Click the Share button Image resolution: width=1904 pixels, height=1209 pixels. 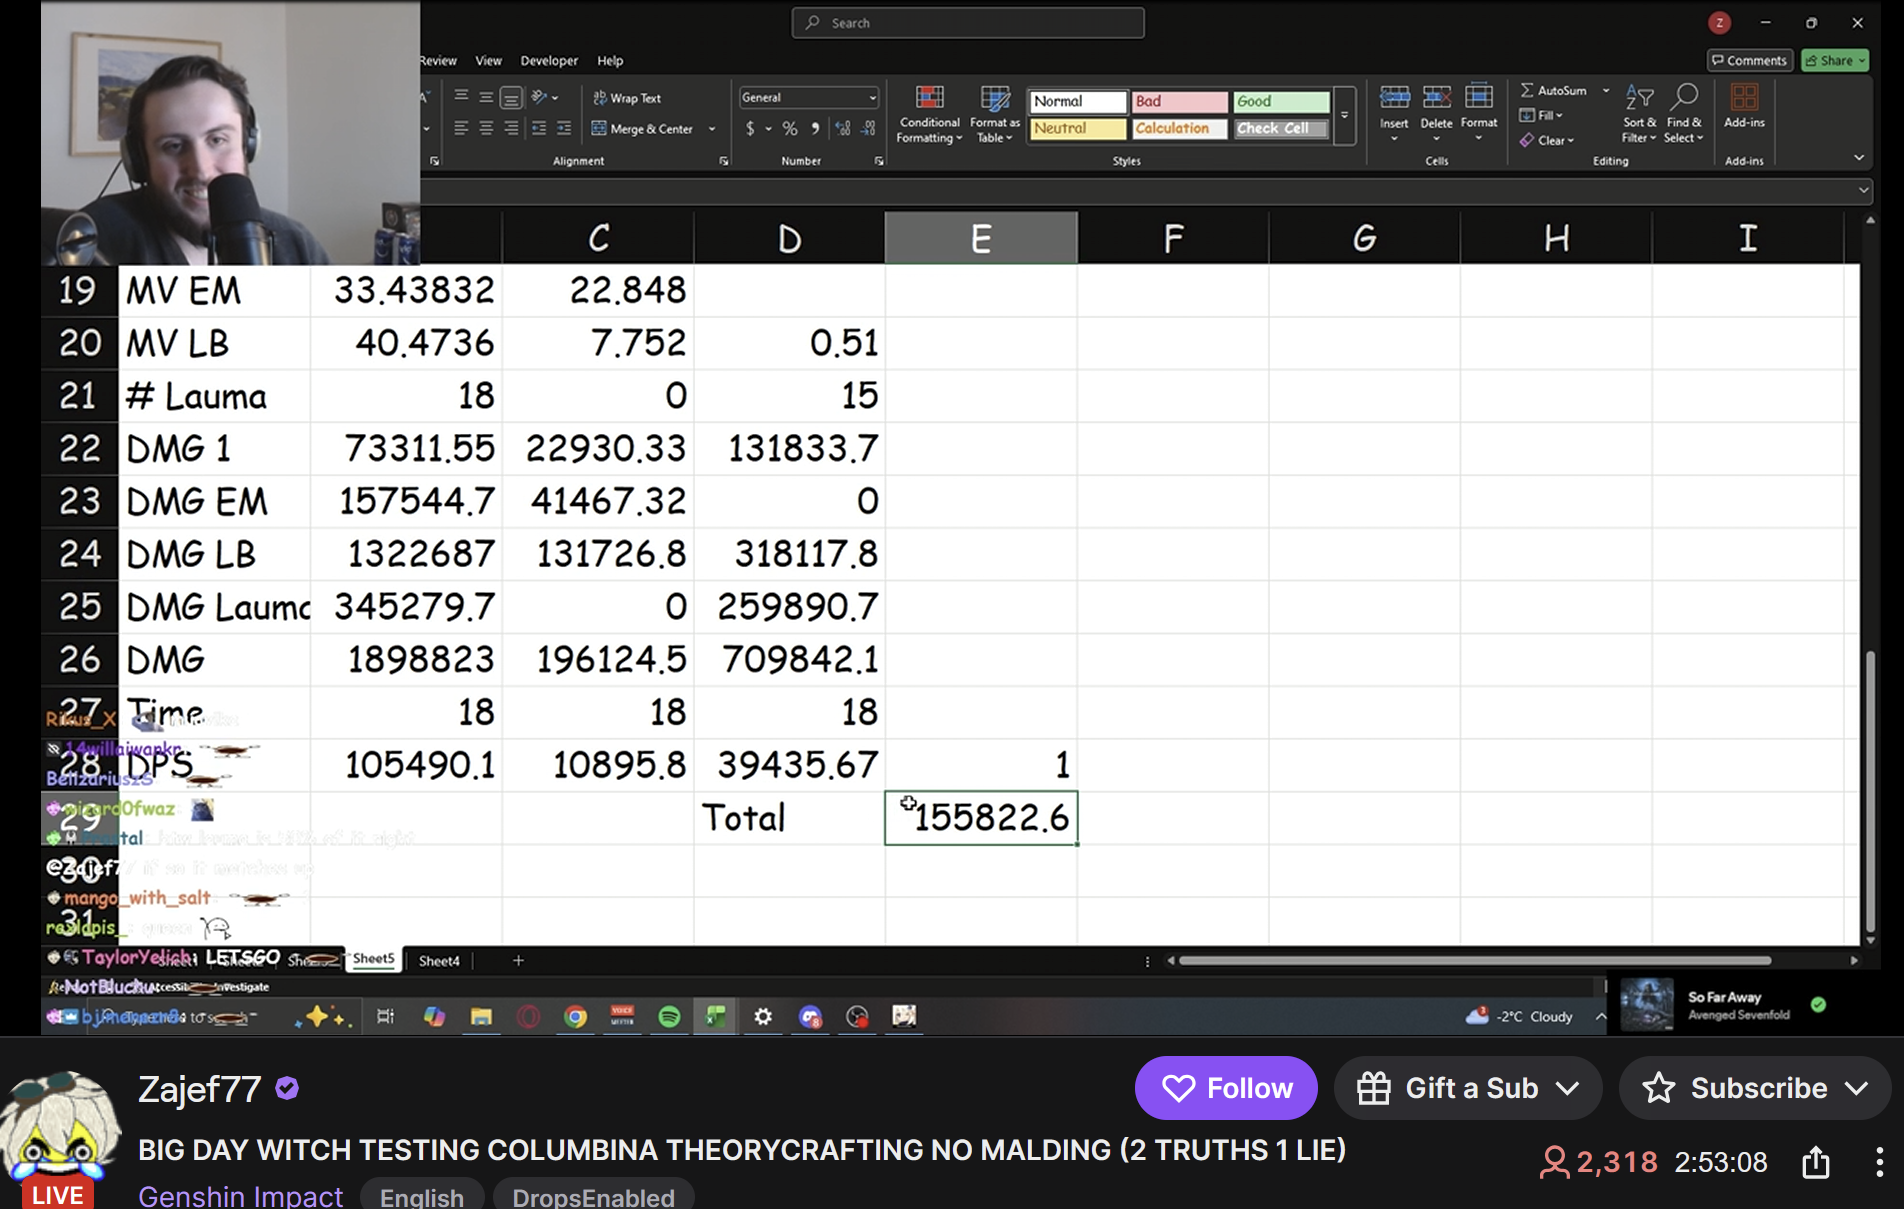pos(1835,61)
